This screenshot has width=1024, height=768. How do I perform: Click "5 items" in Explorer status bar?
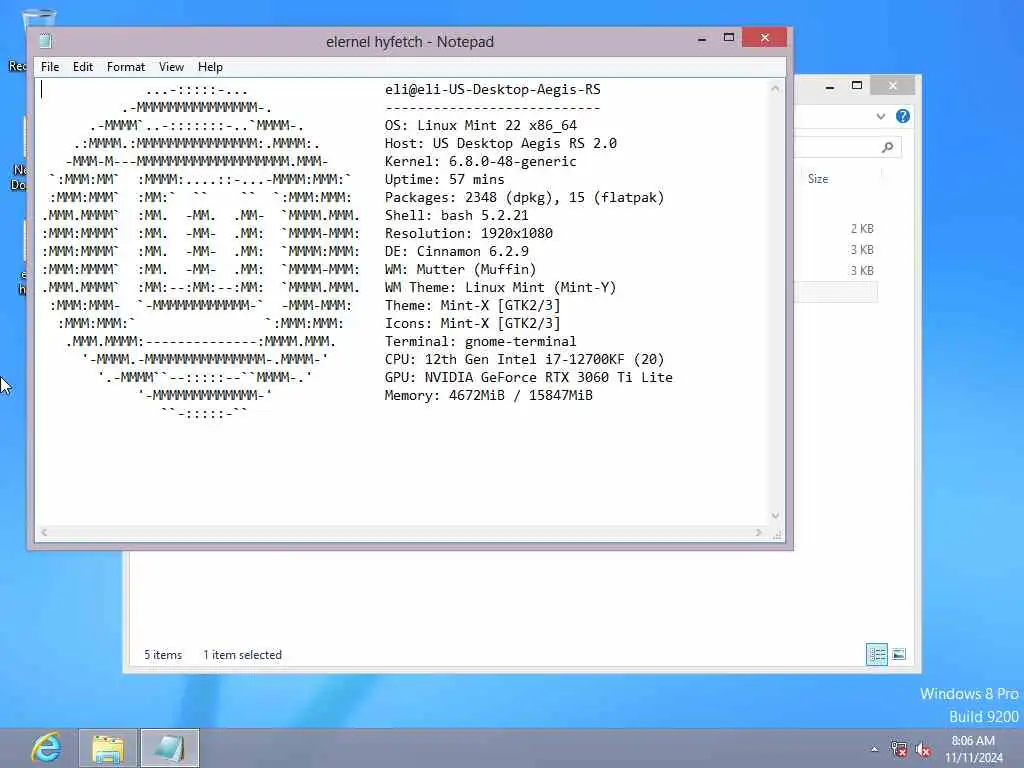click(163, 654)
